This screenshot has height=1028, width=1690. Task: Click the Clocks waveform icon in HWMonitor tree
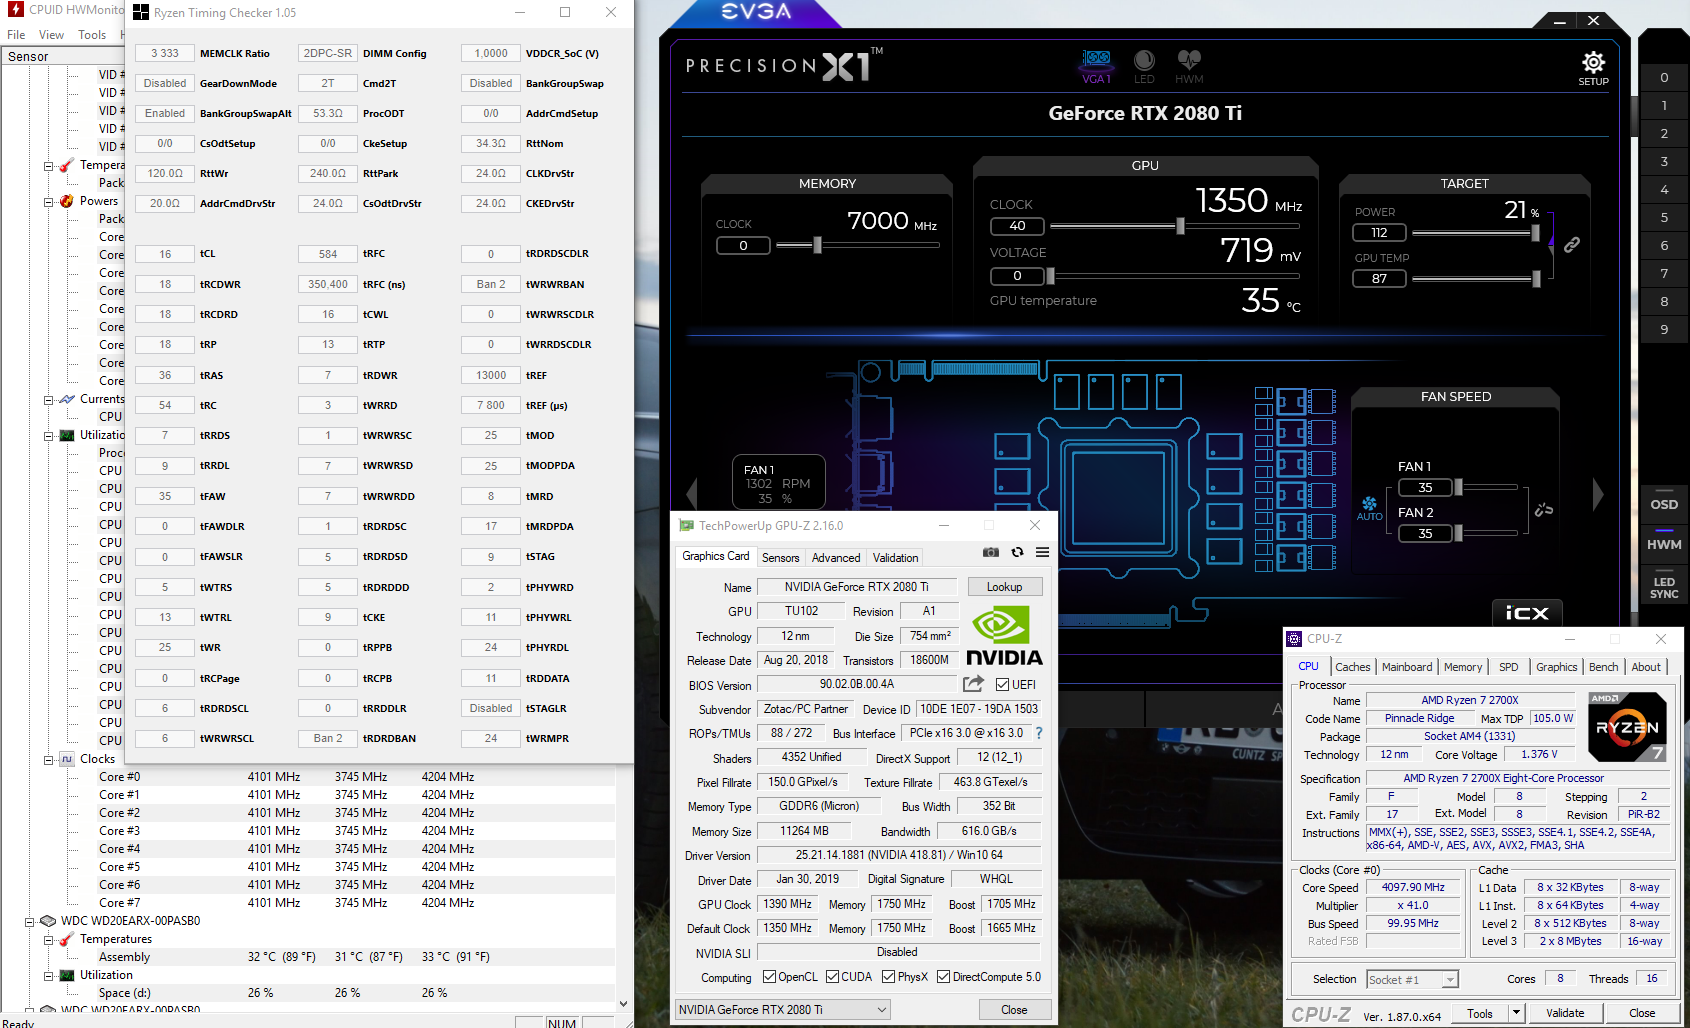tap(67, 759)
